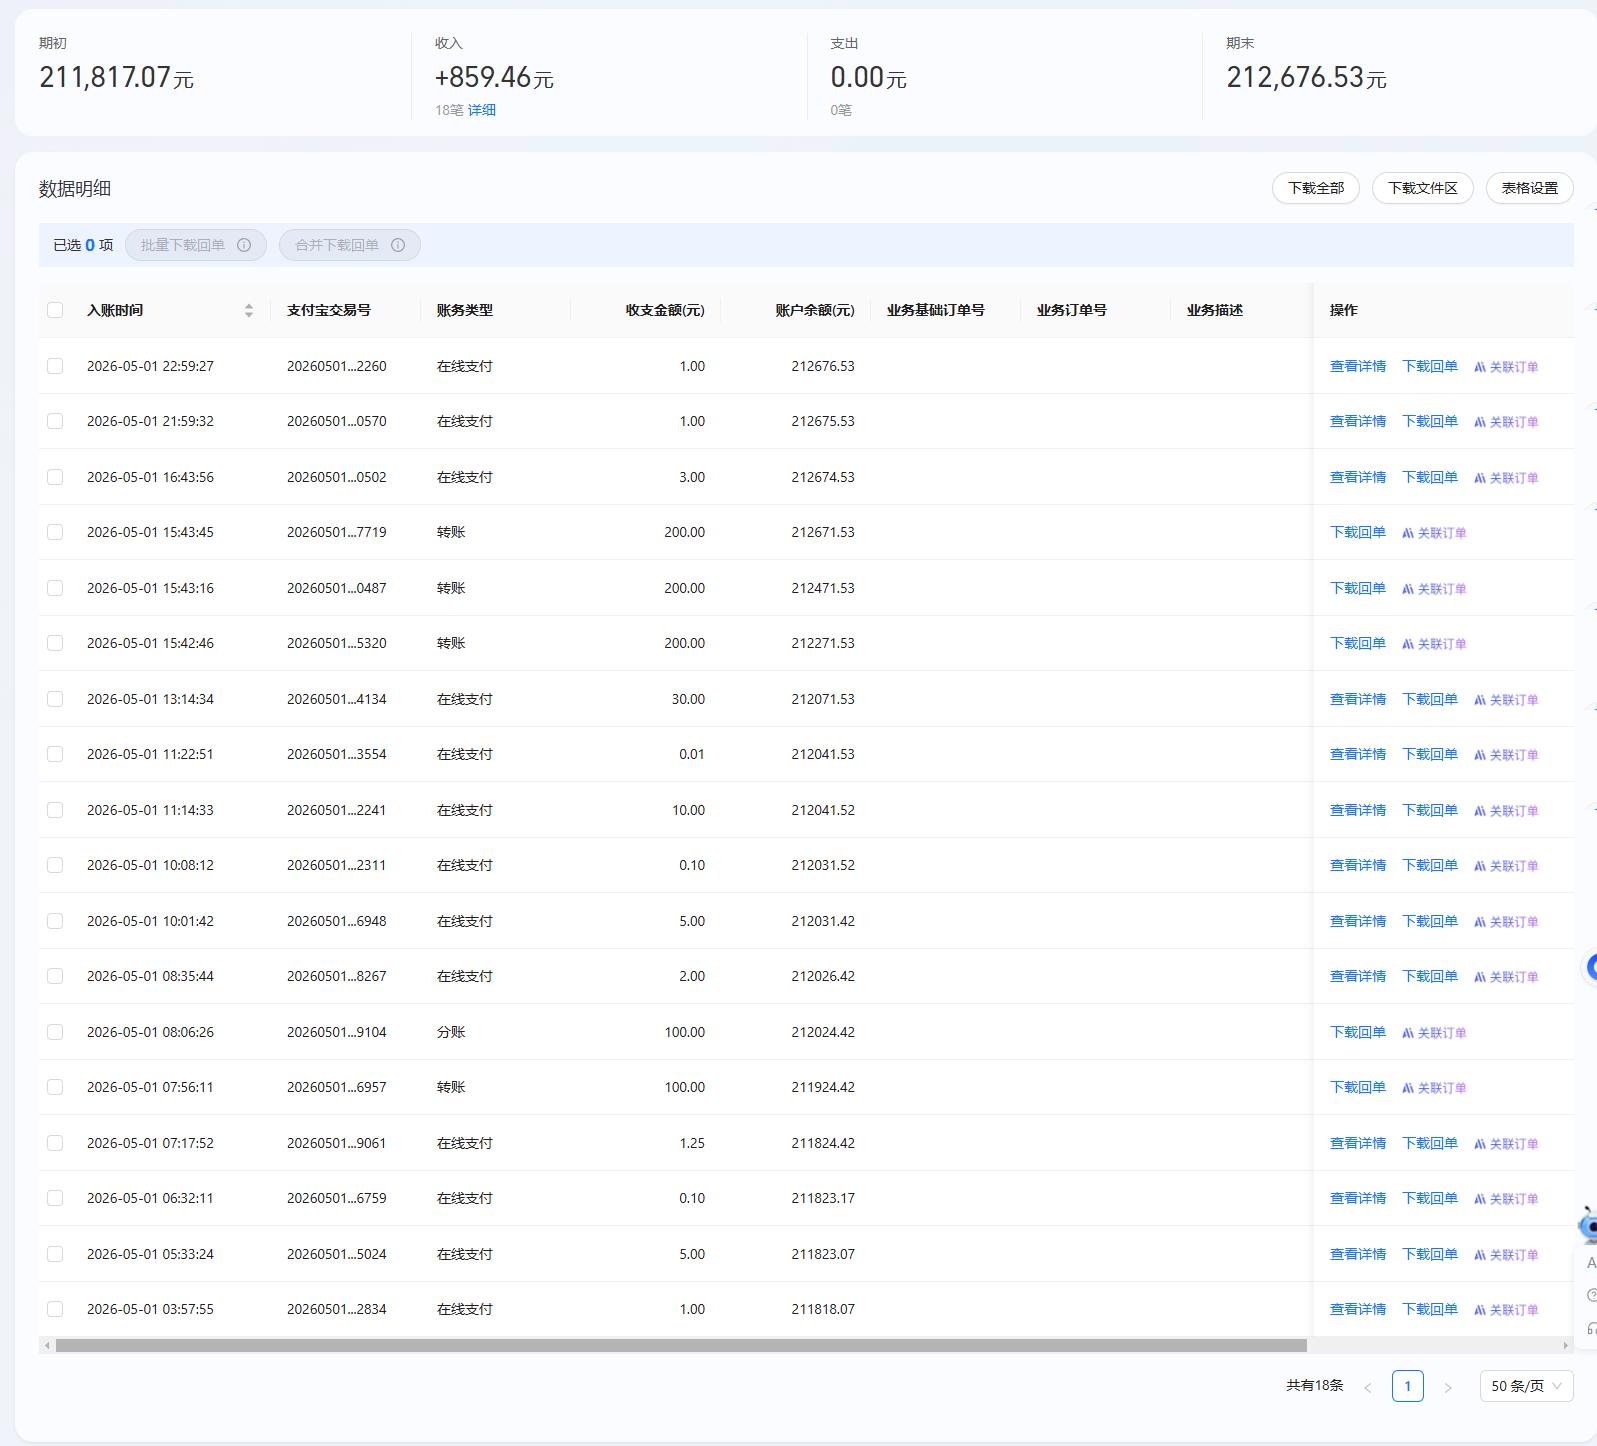This screenshot has height=1446, width=1597.
Task: Click the 支付宝交易号 column header
Action: [329, 310]
